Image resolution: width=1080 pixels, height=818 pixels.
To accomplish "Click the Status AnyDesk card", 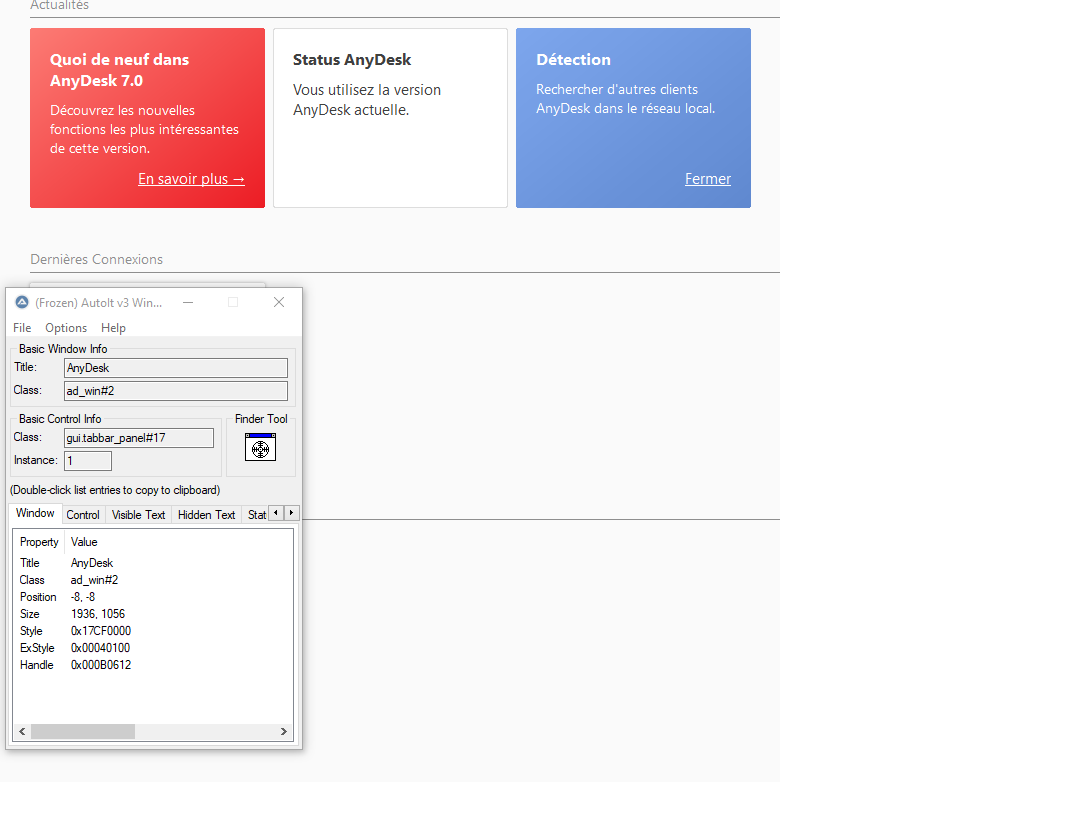I will 391,118.
